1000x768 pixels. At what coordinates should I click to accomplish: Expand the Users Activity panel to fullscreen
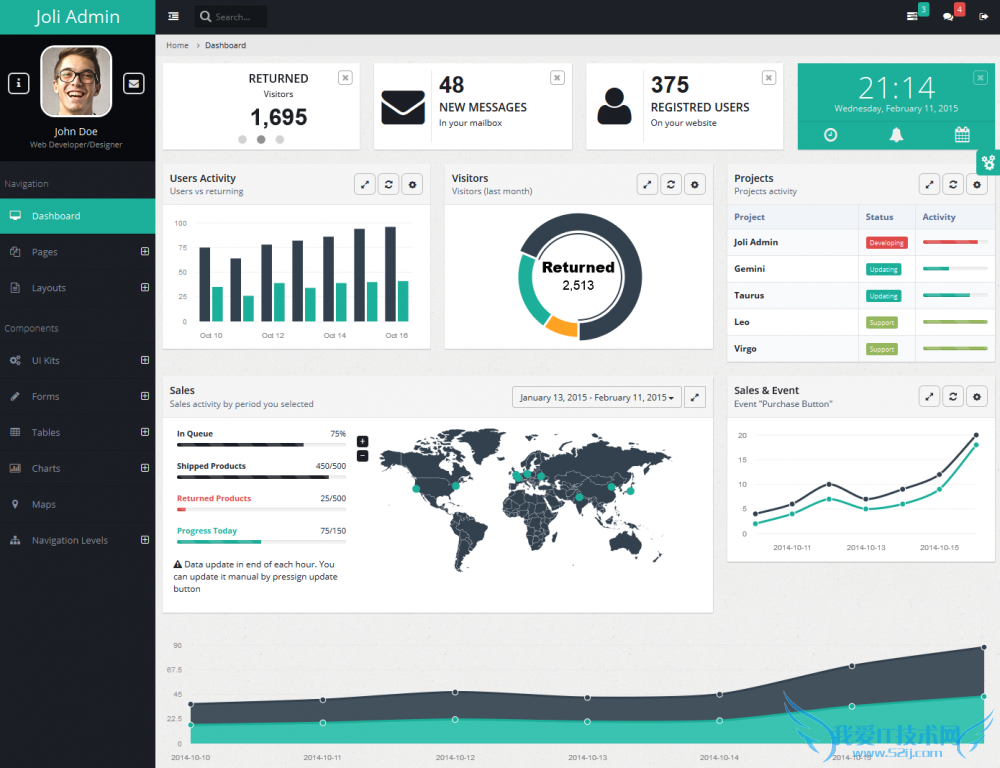pyautogui.click(x=364, y=184)
